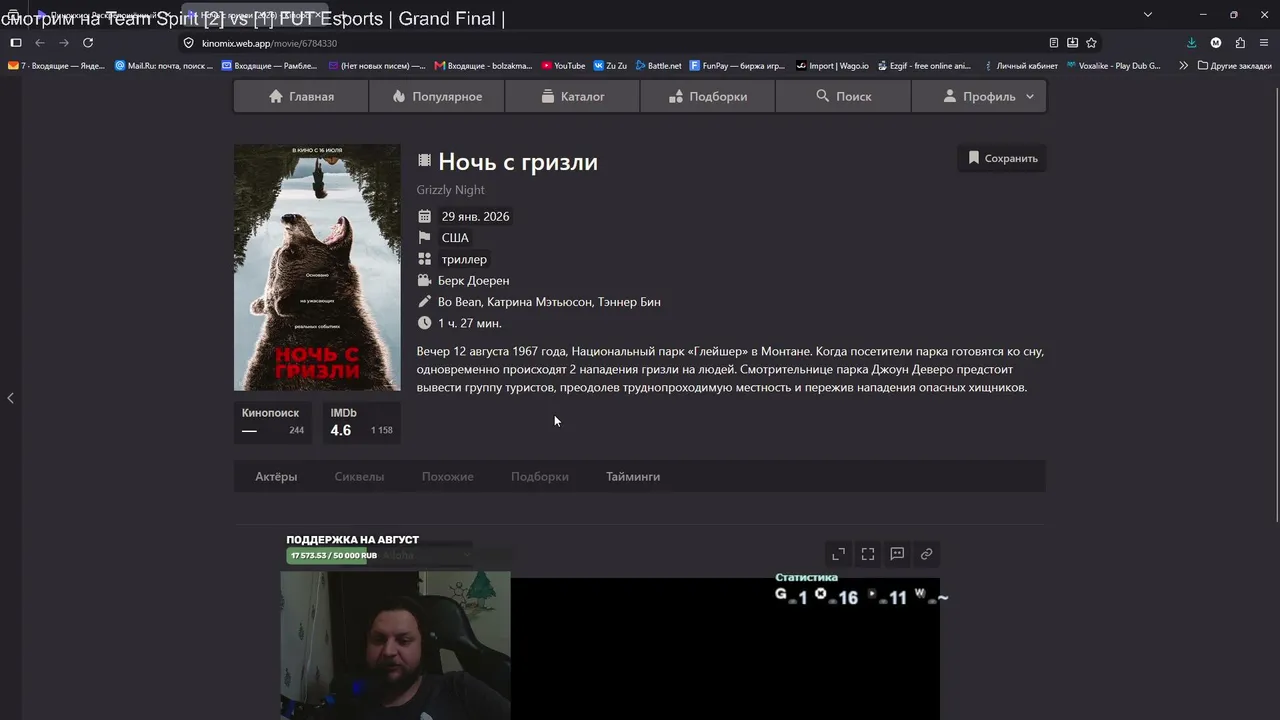Expand the list of all open tabs
The height and width of the screenshot is (720, 1280).
[1148, 14]
